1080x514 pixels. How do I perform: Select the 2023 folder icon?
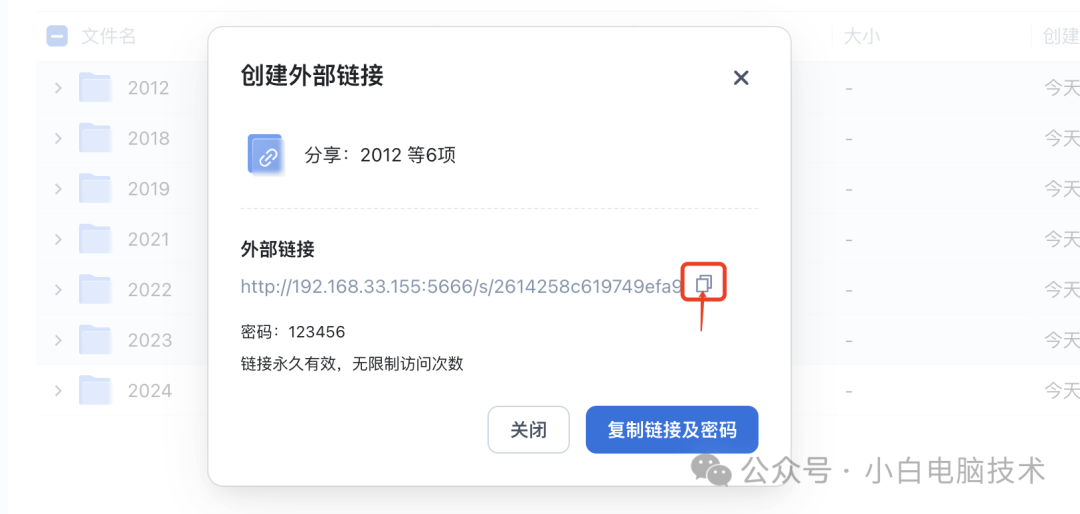95,340
